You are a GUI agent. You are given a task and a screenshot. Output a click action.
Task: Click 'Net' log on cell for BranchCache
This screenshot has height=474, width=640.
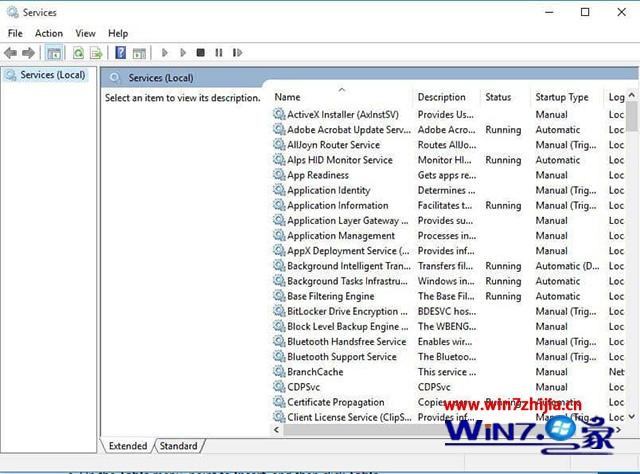coord(616,372)
